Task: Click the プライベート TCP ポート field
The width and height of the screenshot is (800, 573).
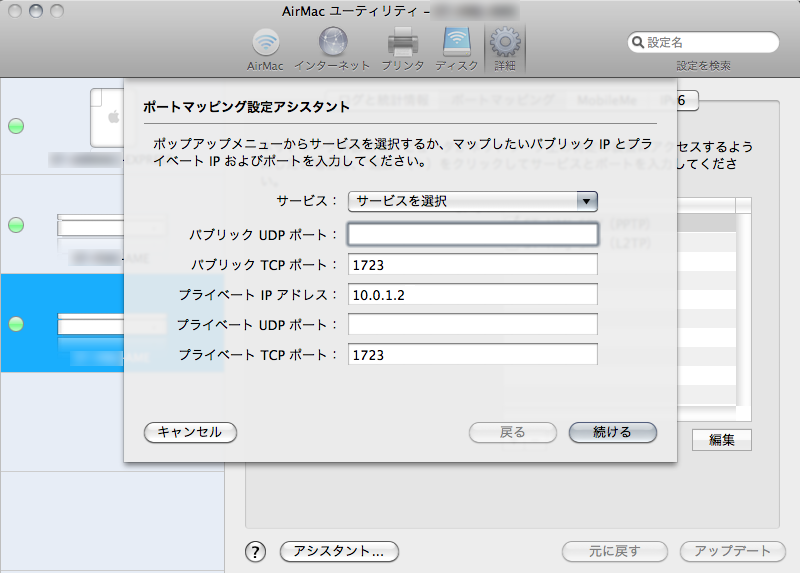Action: point(472,355)
